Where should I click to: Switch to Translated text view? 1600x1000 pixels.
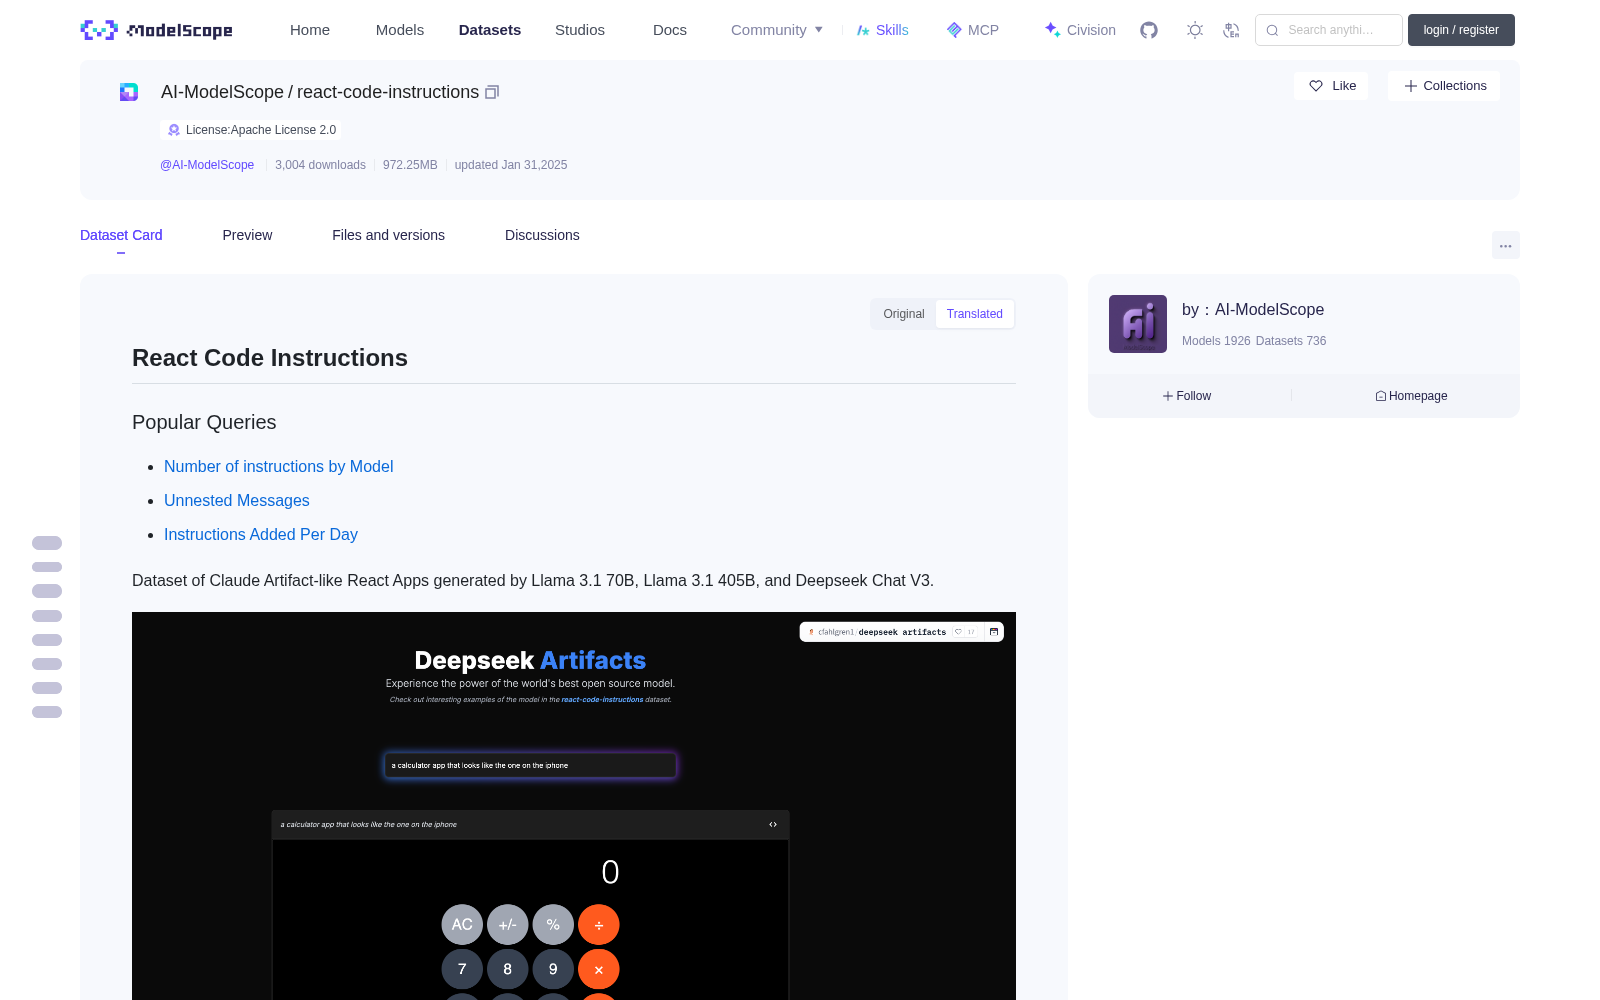[975, 314]
